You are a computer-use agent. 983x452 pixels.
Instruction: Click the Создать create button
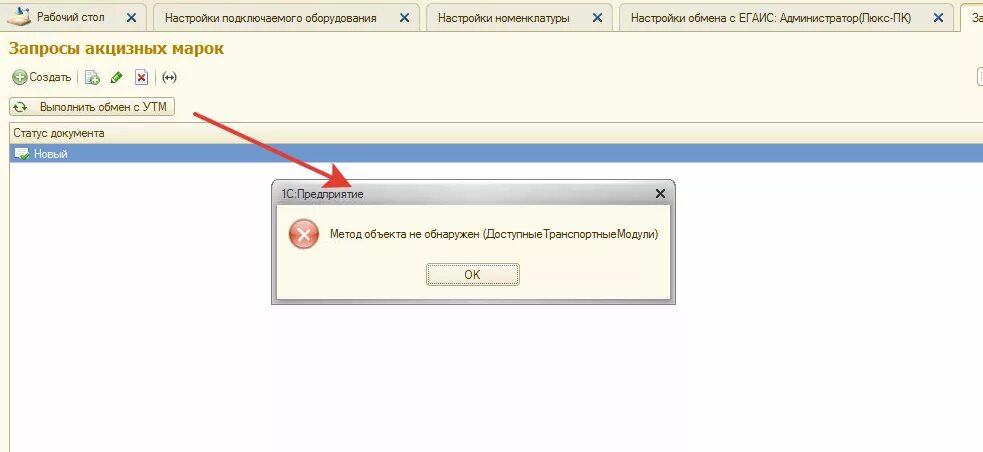[42, 78]
